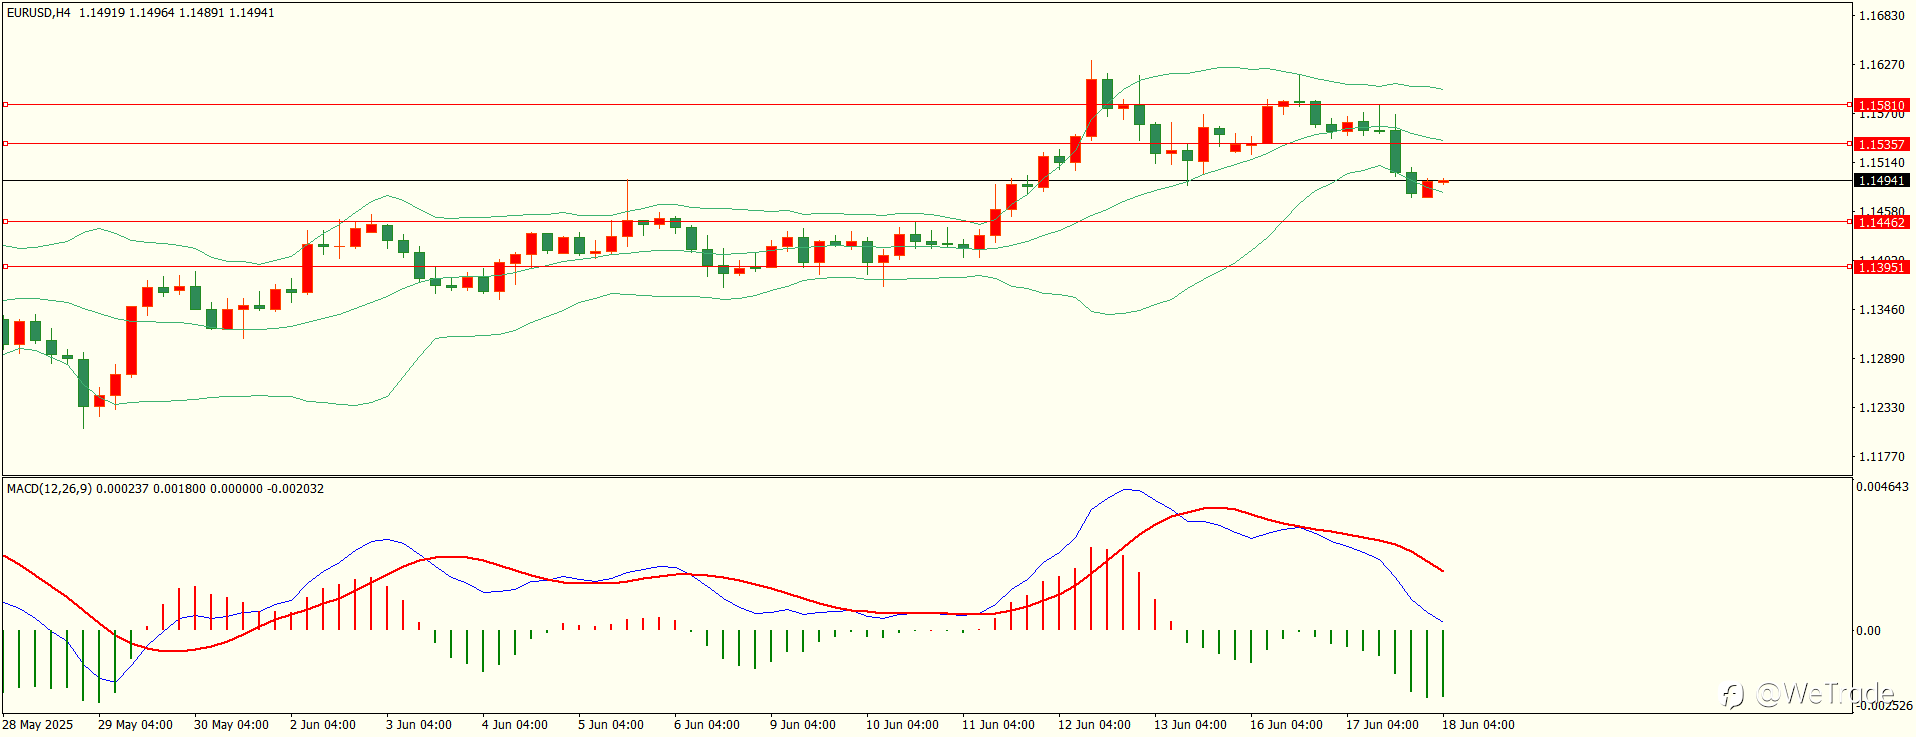Click the 1.14462 horizontal line label
Image resolution: width=1916 pixels, height=737 pixels.
click(x=1881, y=222)
